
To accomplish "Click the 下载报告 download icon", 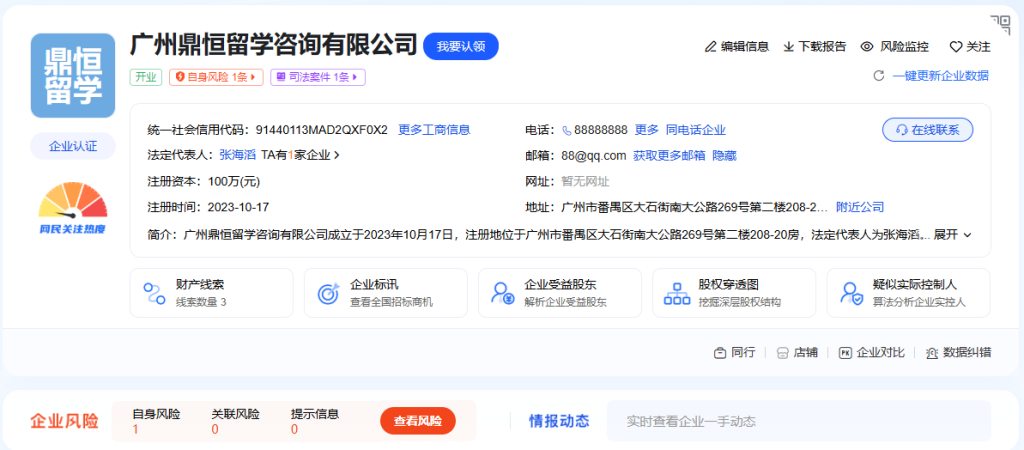I will click(789, 47).
